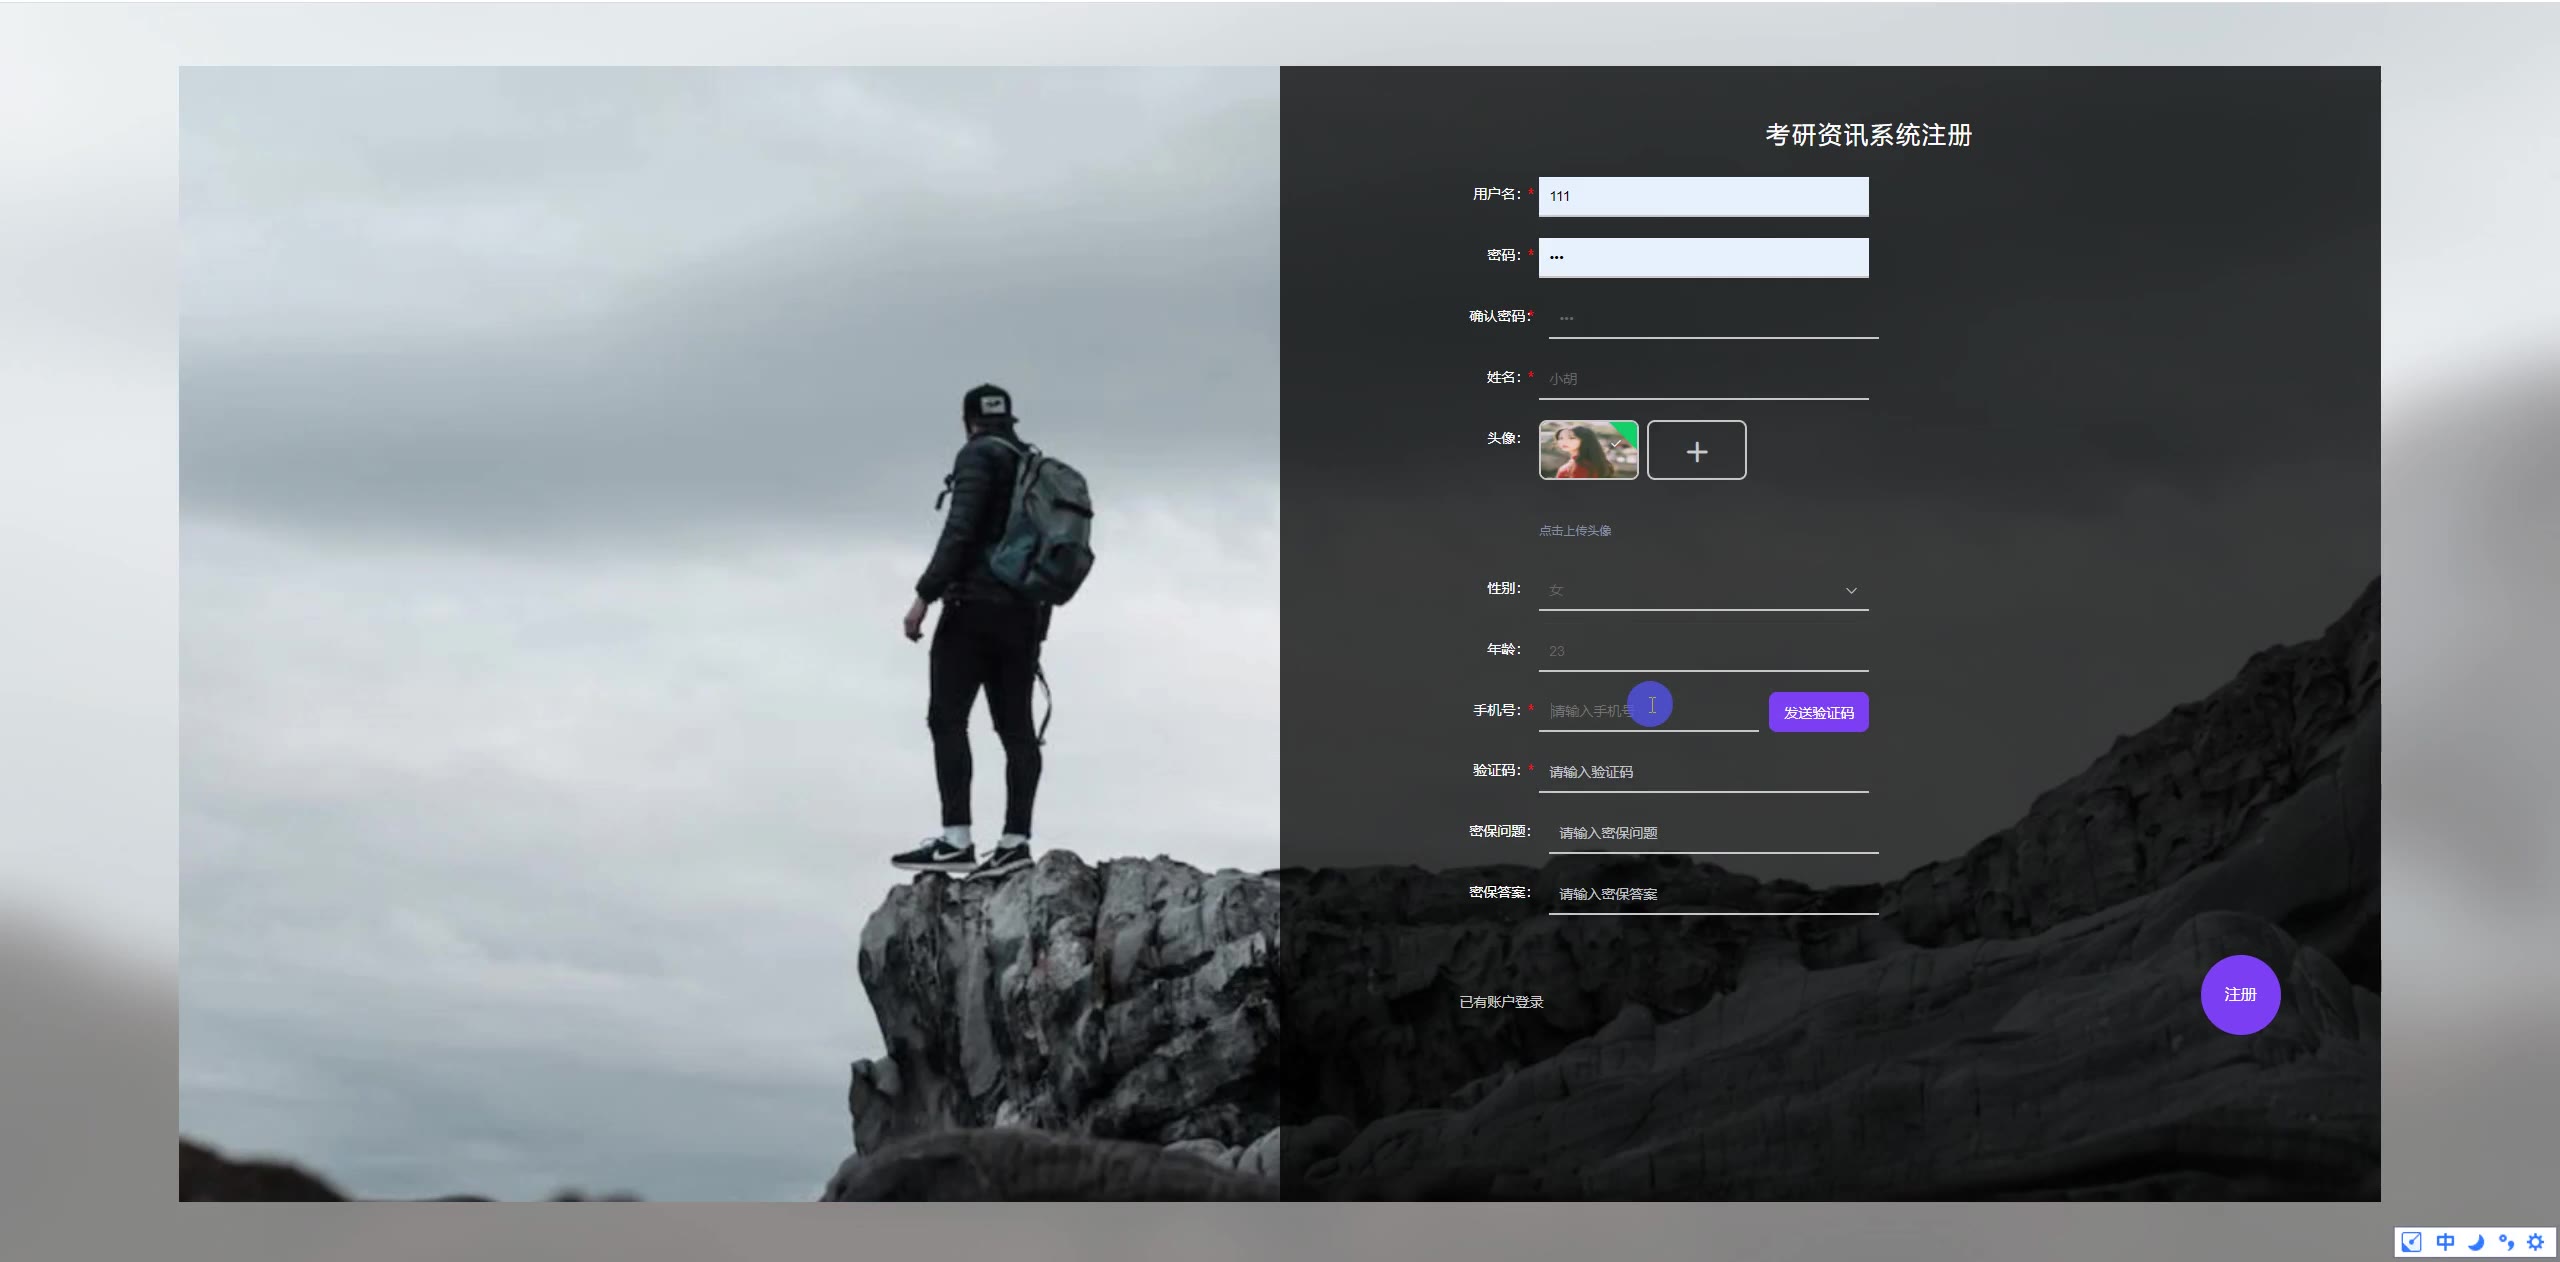
Task: Click into the 密码 password field
Action: tap(1703, 258)
